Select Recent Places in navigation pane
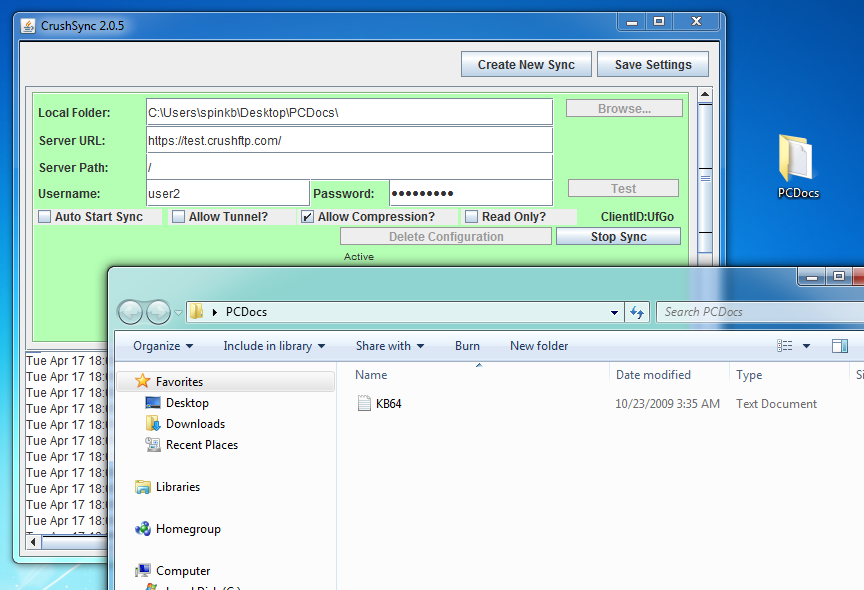 click(x=202, y=445)
